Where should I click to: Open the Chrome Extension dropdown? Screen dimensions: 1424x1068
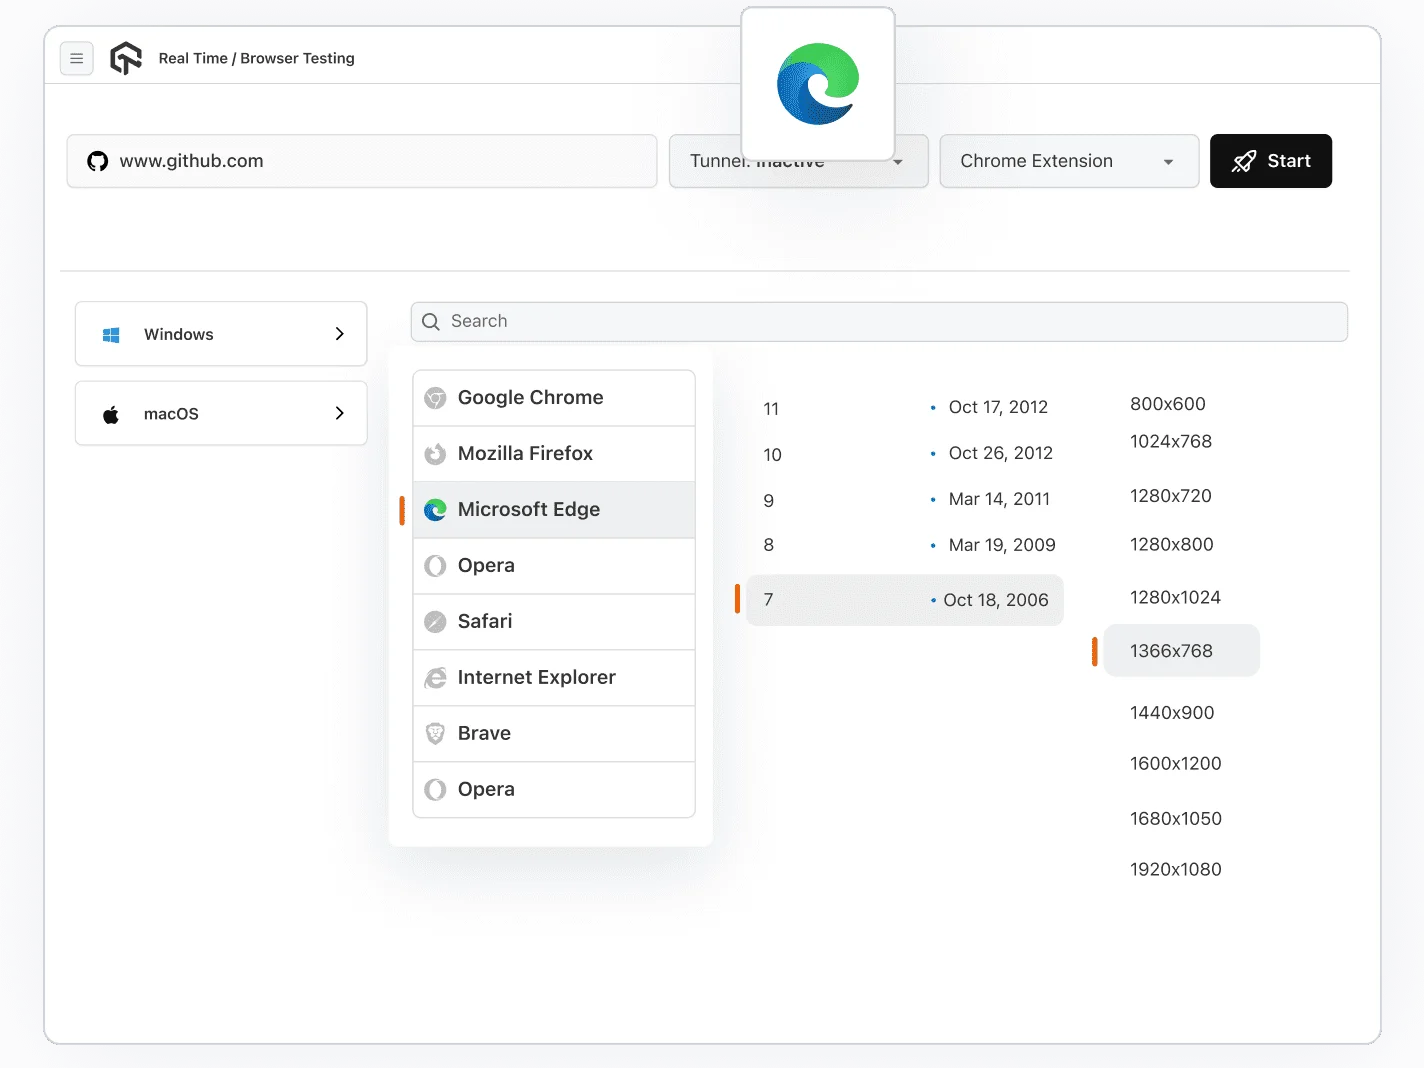1068,162
